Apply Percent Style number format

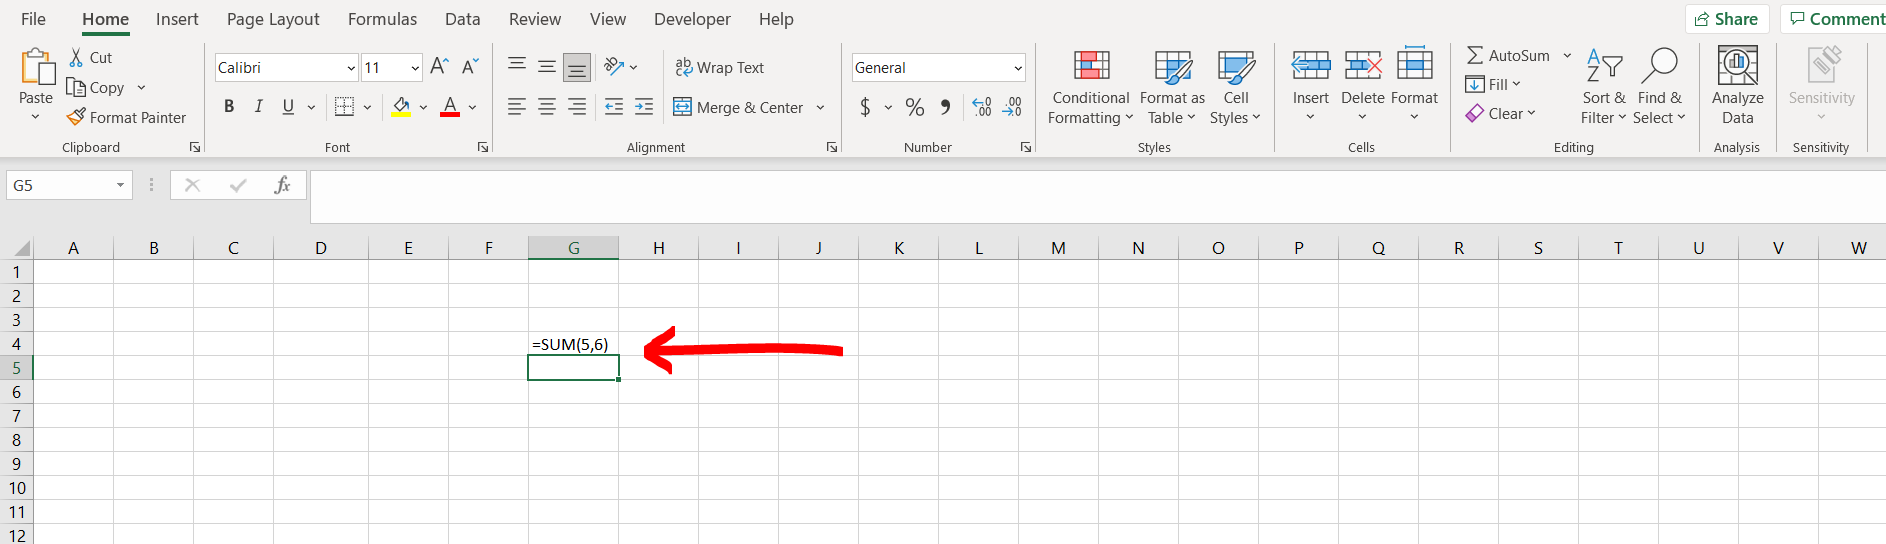(x=914, y=107)
